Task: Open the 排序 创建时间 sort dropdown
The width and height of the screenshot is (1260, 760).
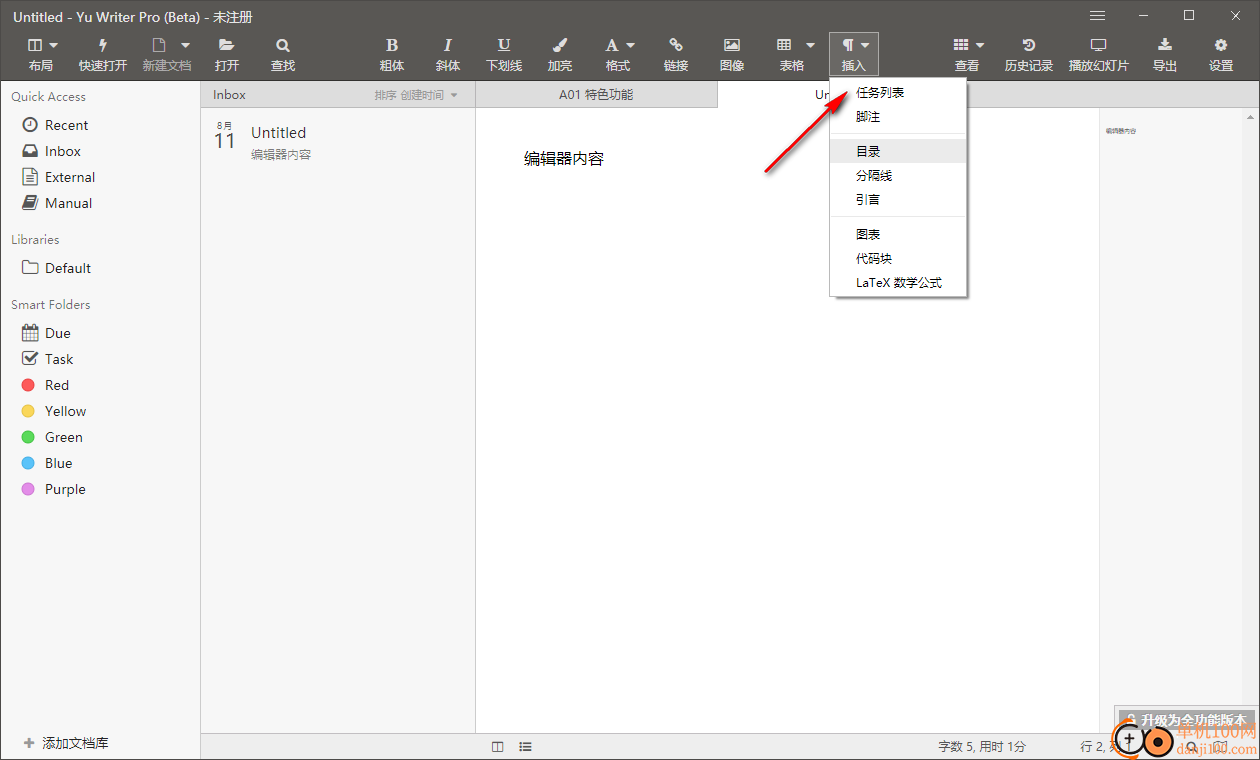Action: click(x=416, y=95)
